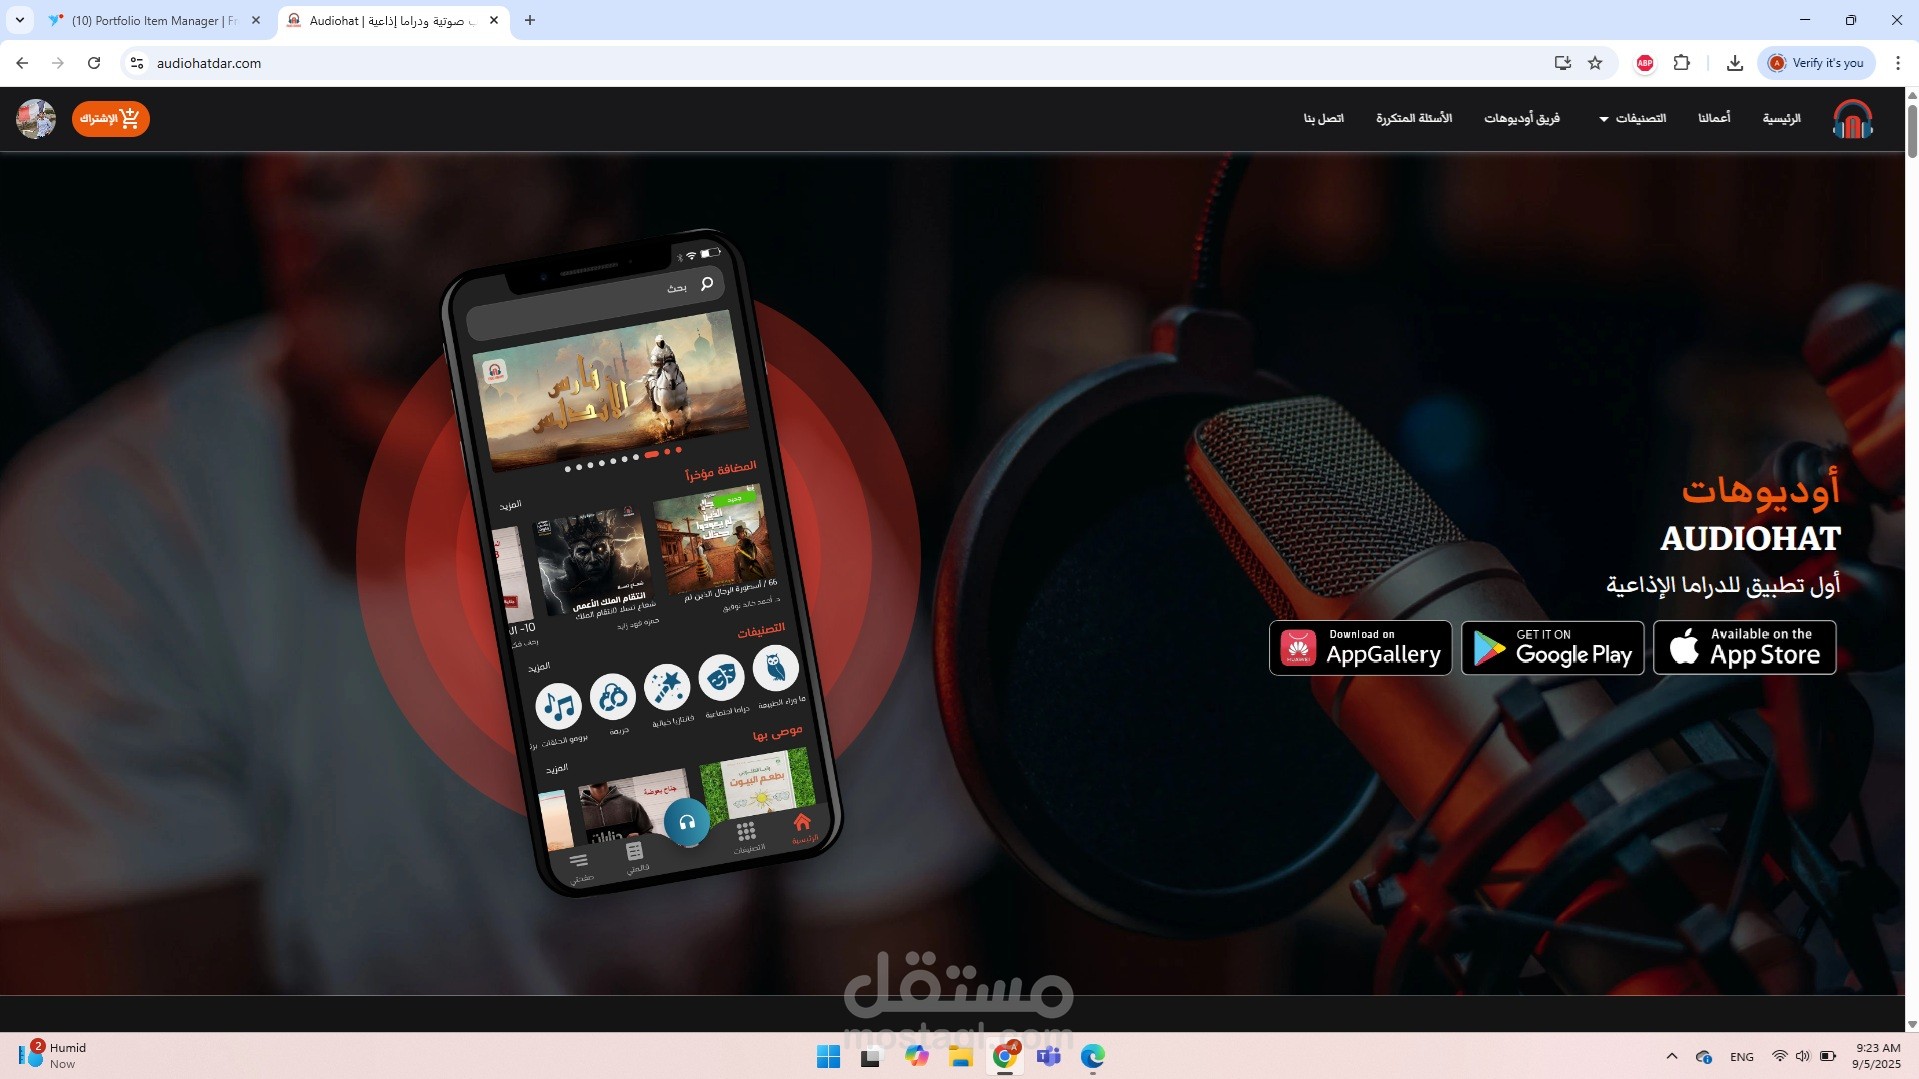
Task: Click the Audiohat headphone logo
Action: [1852, 119]
